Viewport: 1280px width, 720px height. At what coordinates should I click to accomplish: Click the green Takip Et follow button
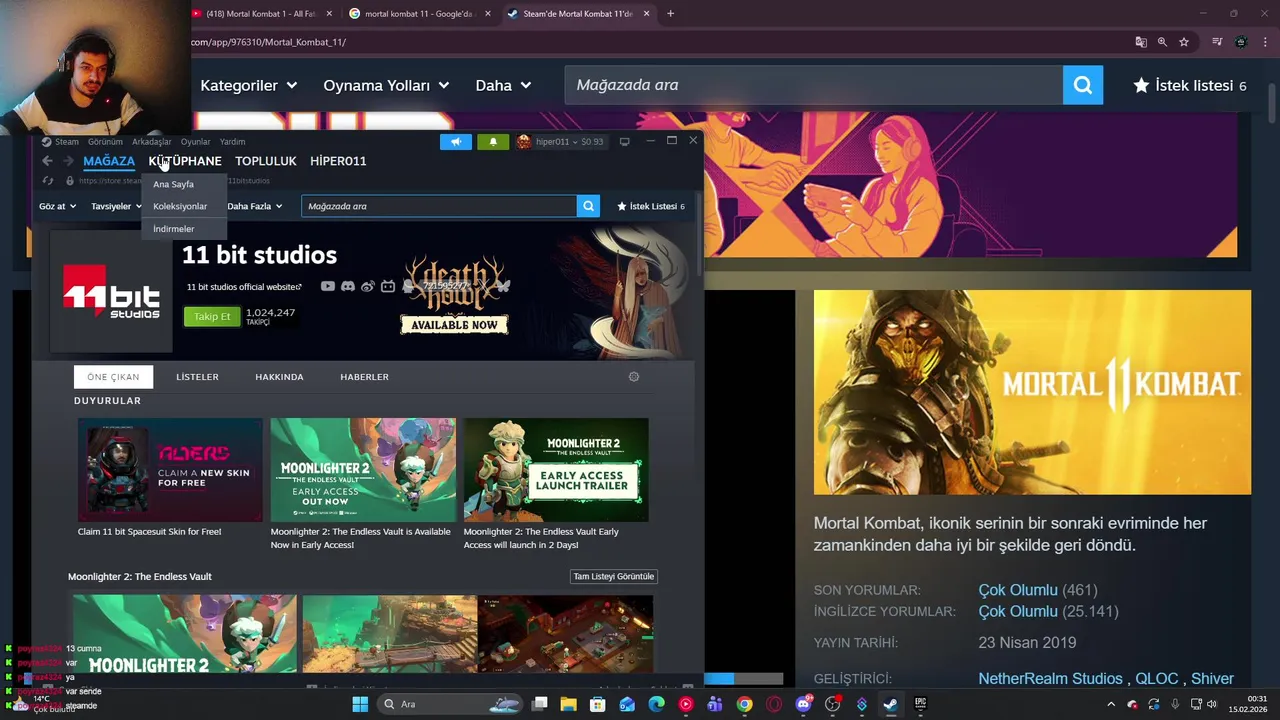pos(212,317)
